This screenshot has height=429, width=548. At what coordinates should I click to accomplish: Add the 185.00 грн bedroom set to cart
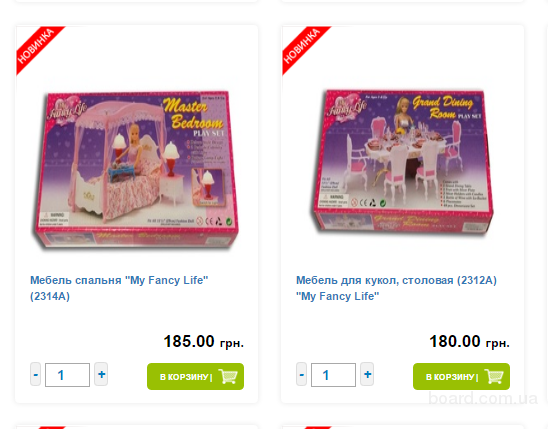(x=195, y=376)
